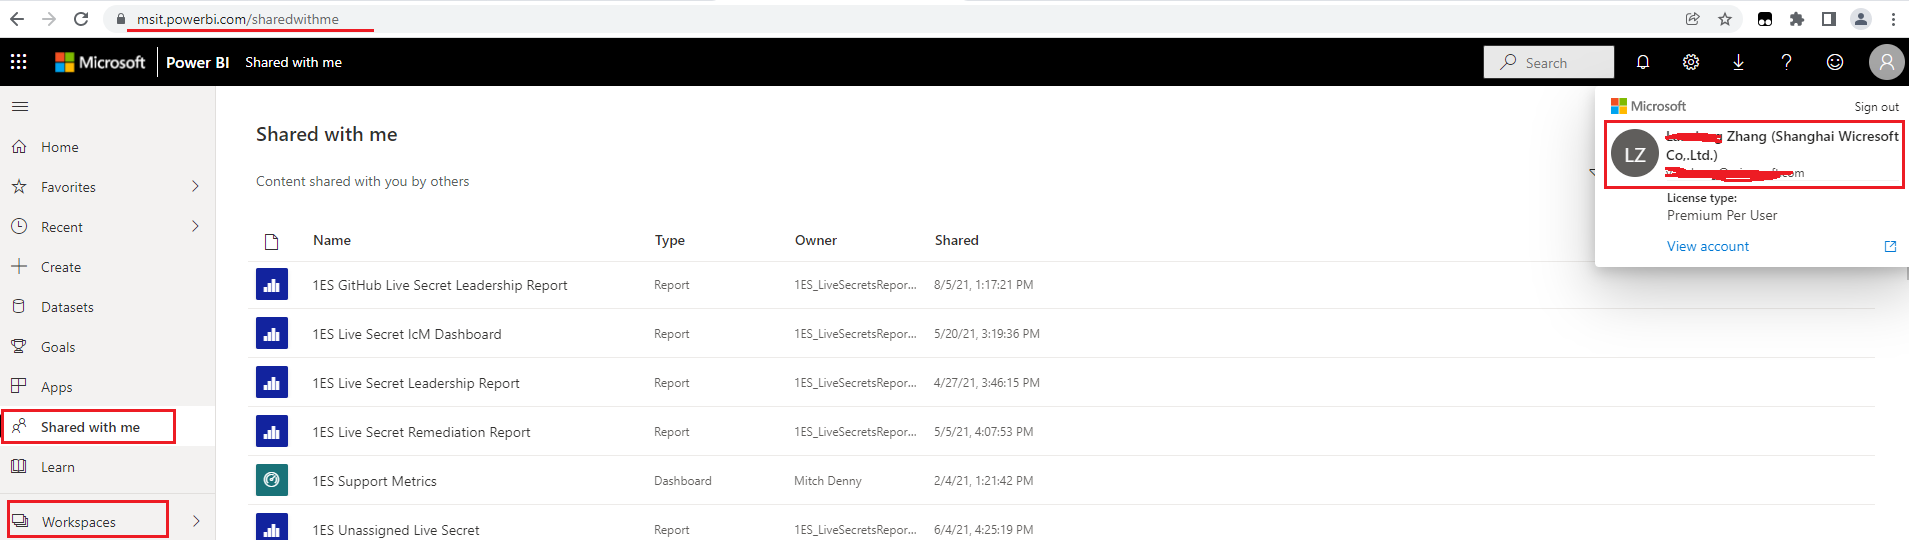Click the LZ account avatar

coord(1635,154)
